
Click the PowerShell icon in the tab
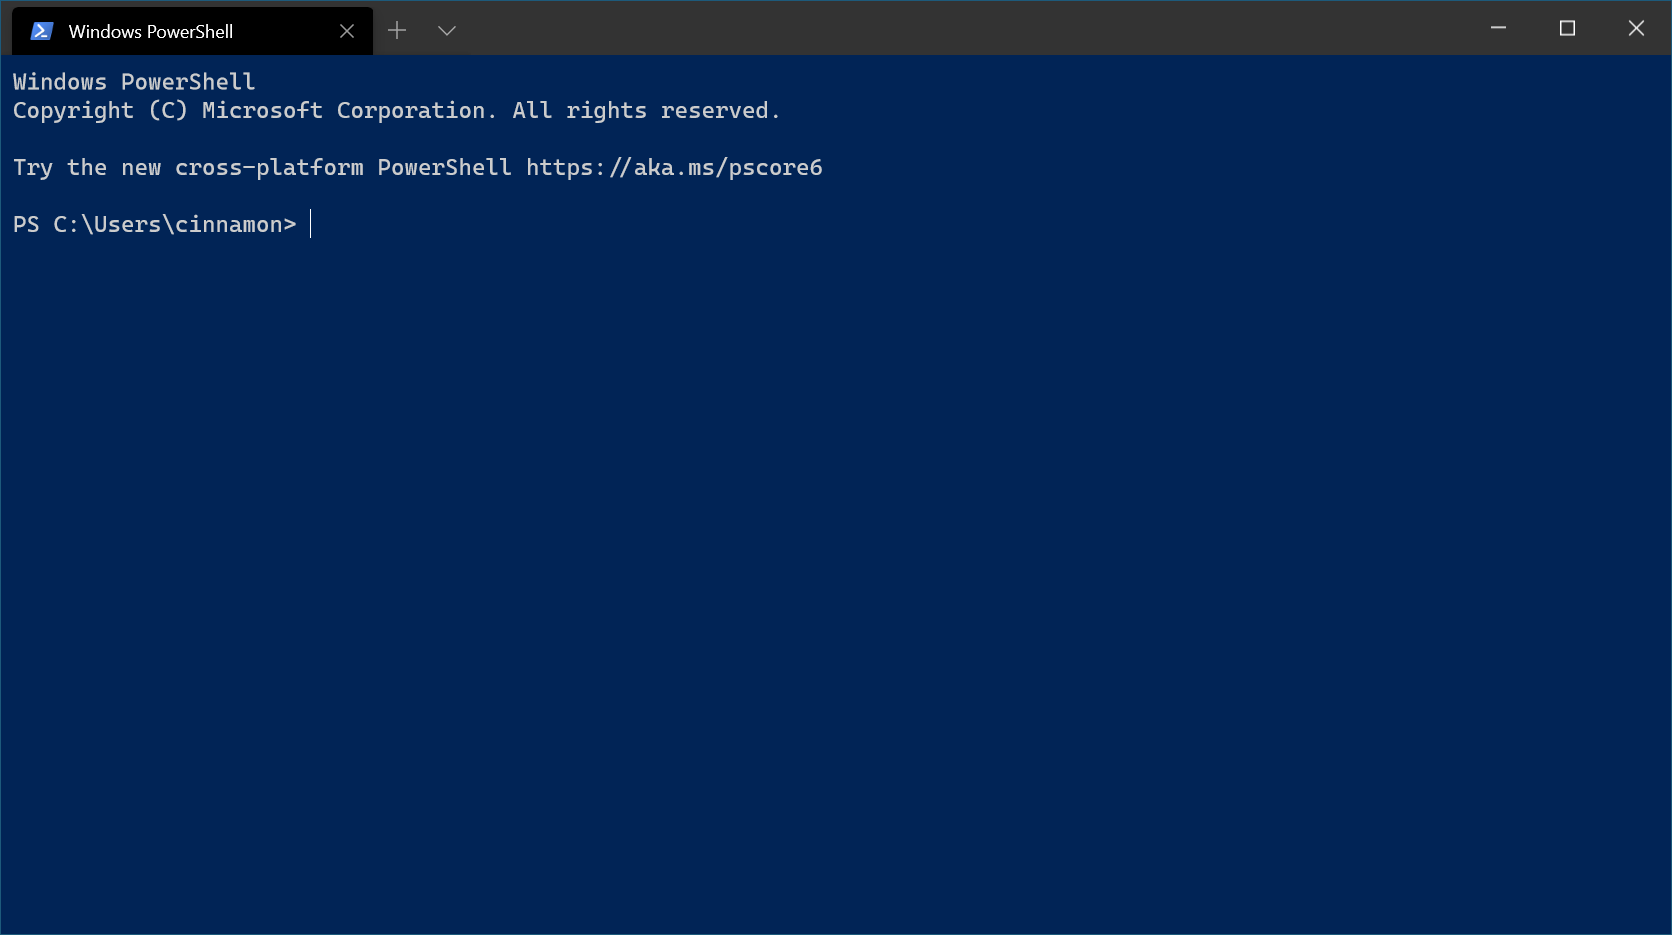pyautogui.click(x=41, y=31)
